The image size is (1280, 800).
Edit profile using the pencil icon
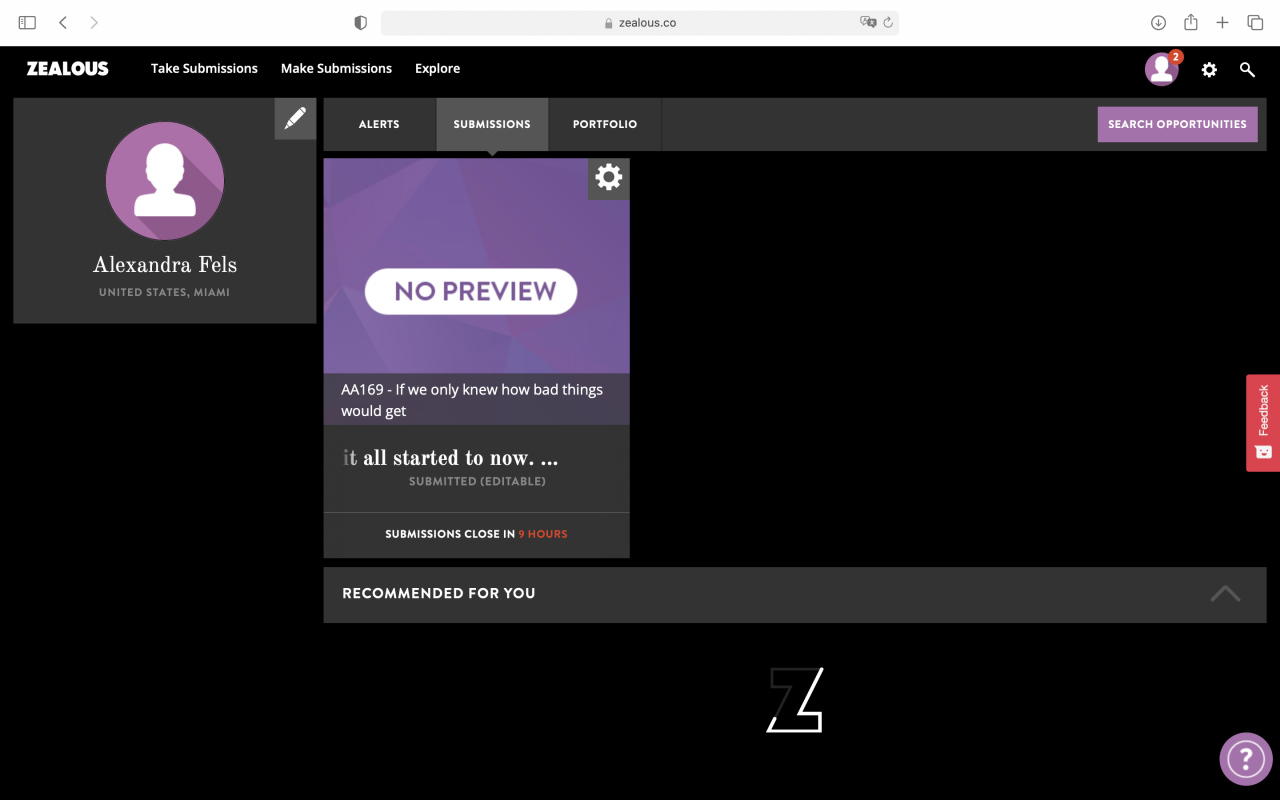(x=295, y=119)
